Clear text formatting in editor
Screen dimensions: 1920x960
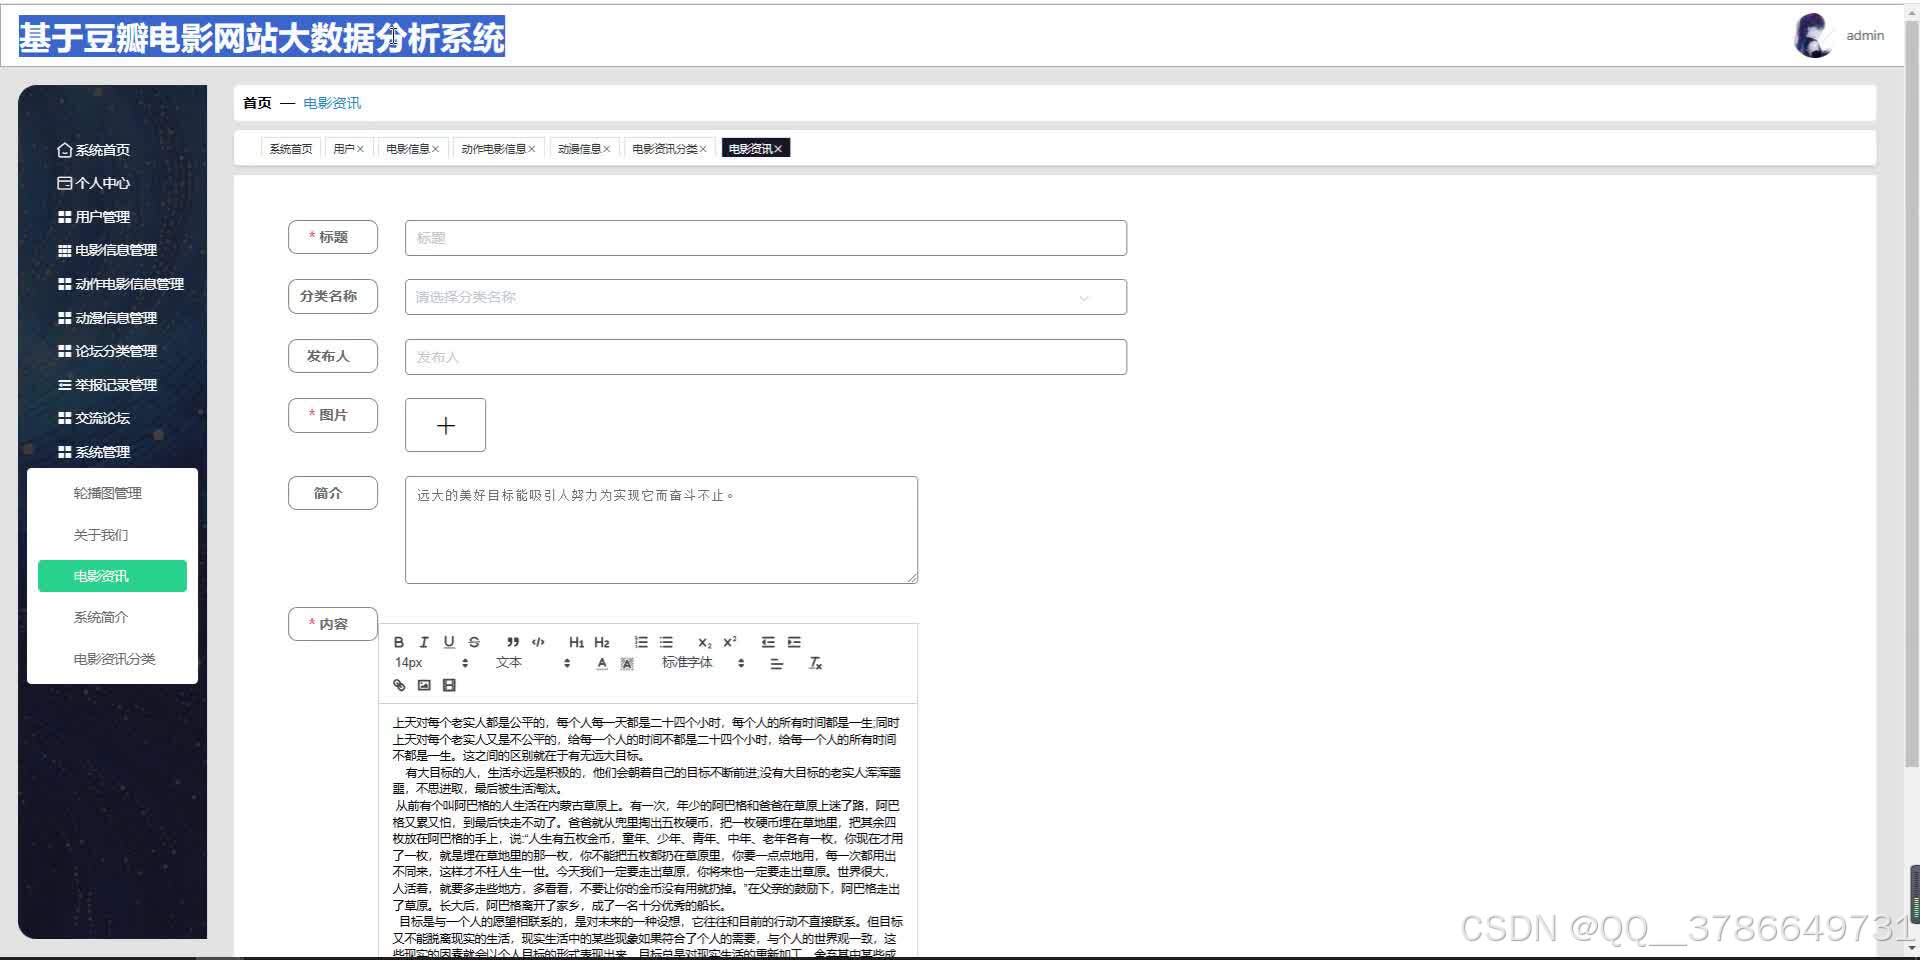pyautogui.click(x=815, y=663)
